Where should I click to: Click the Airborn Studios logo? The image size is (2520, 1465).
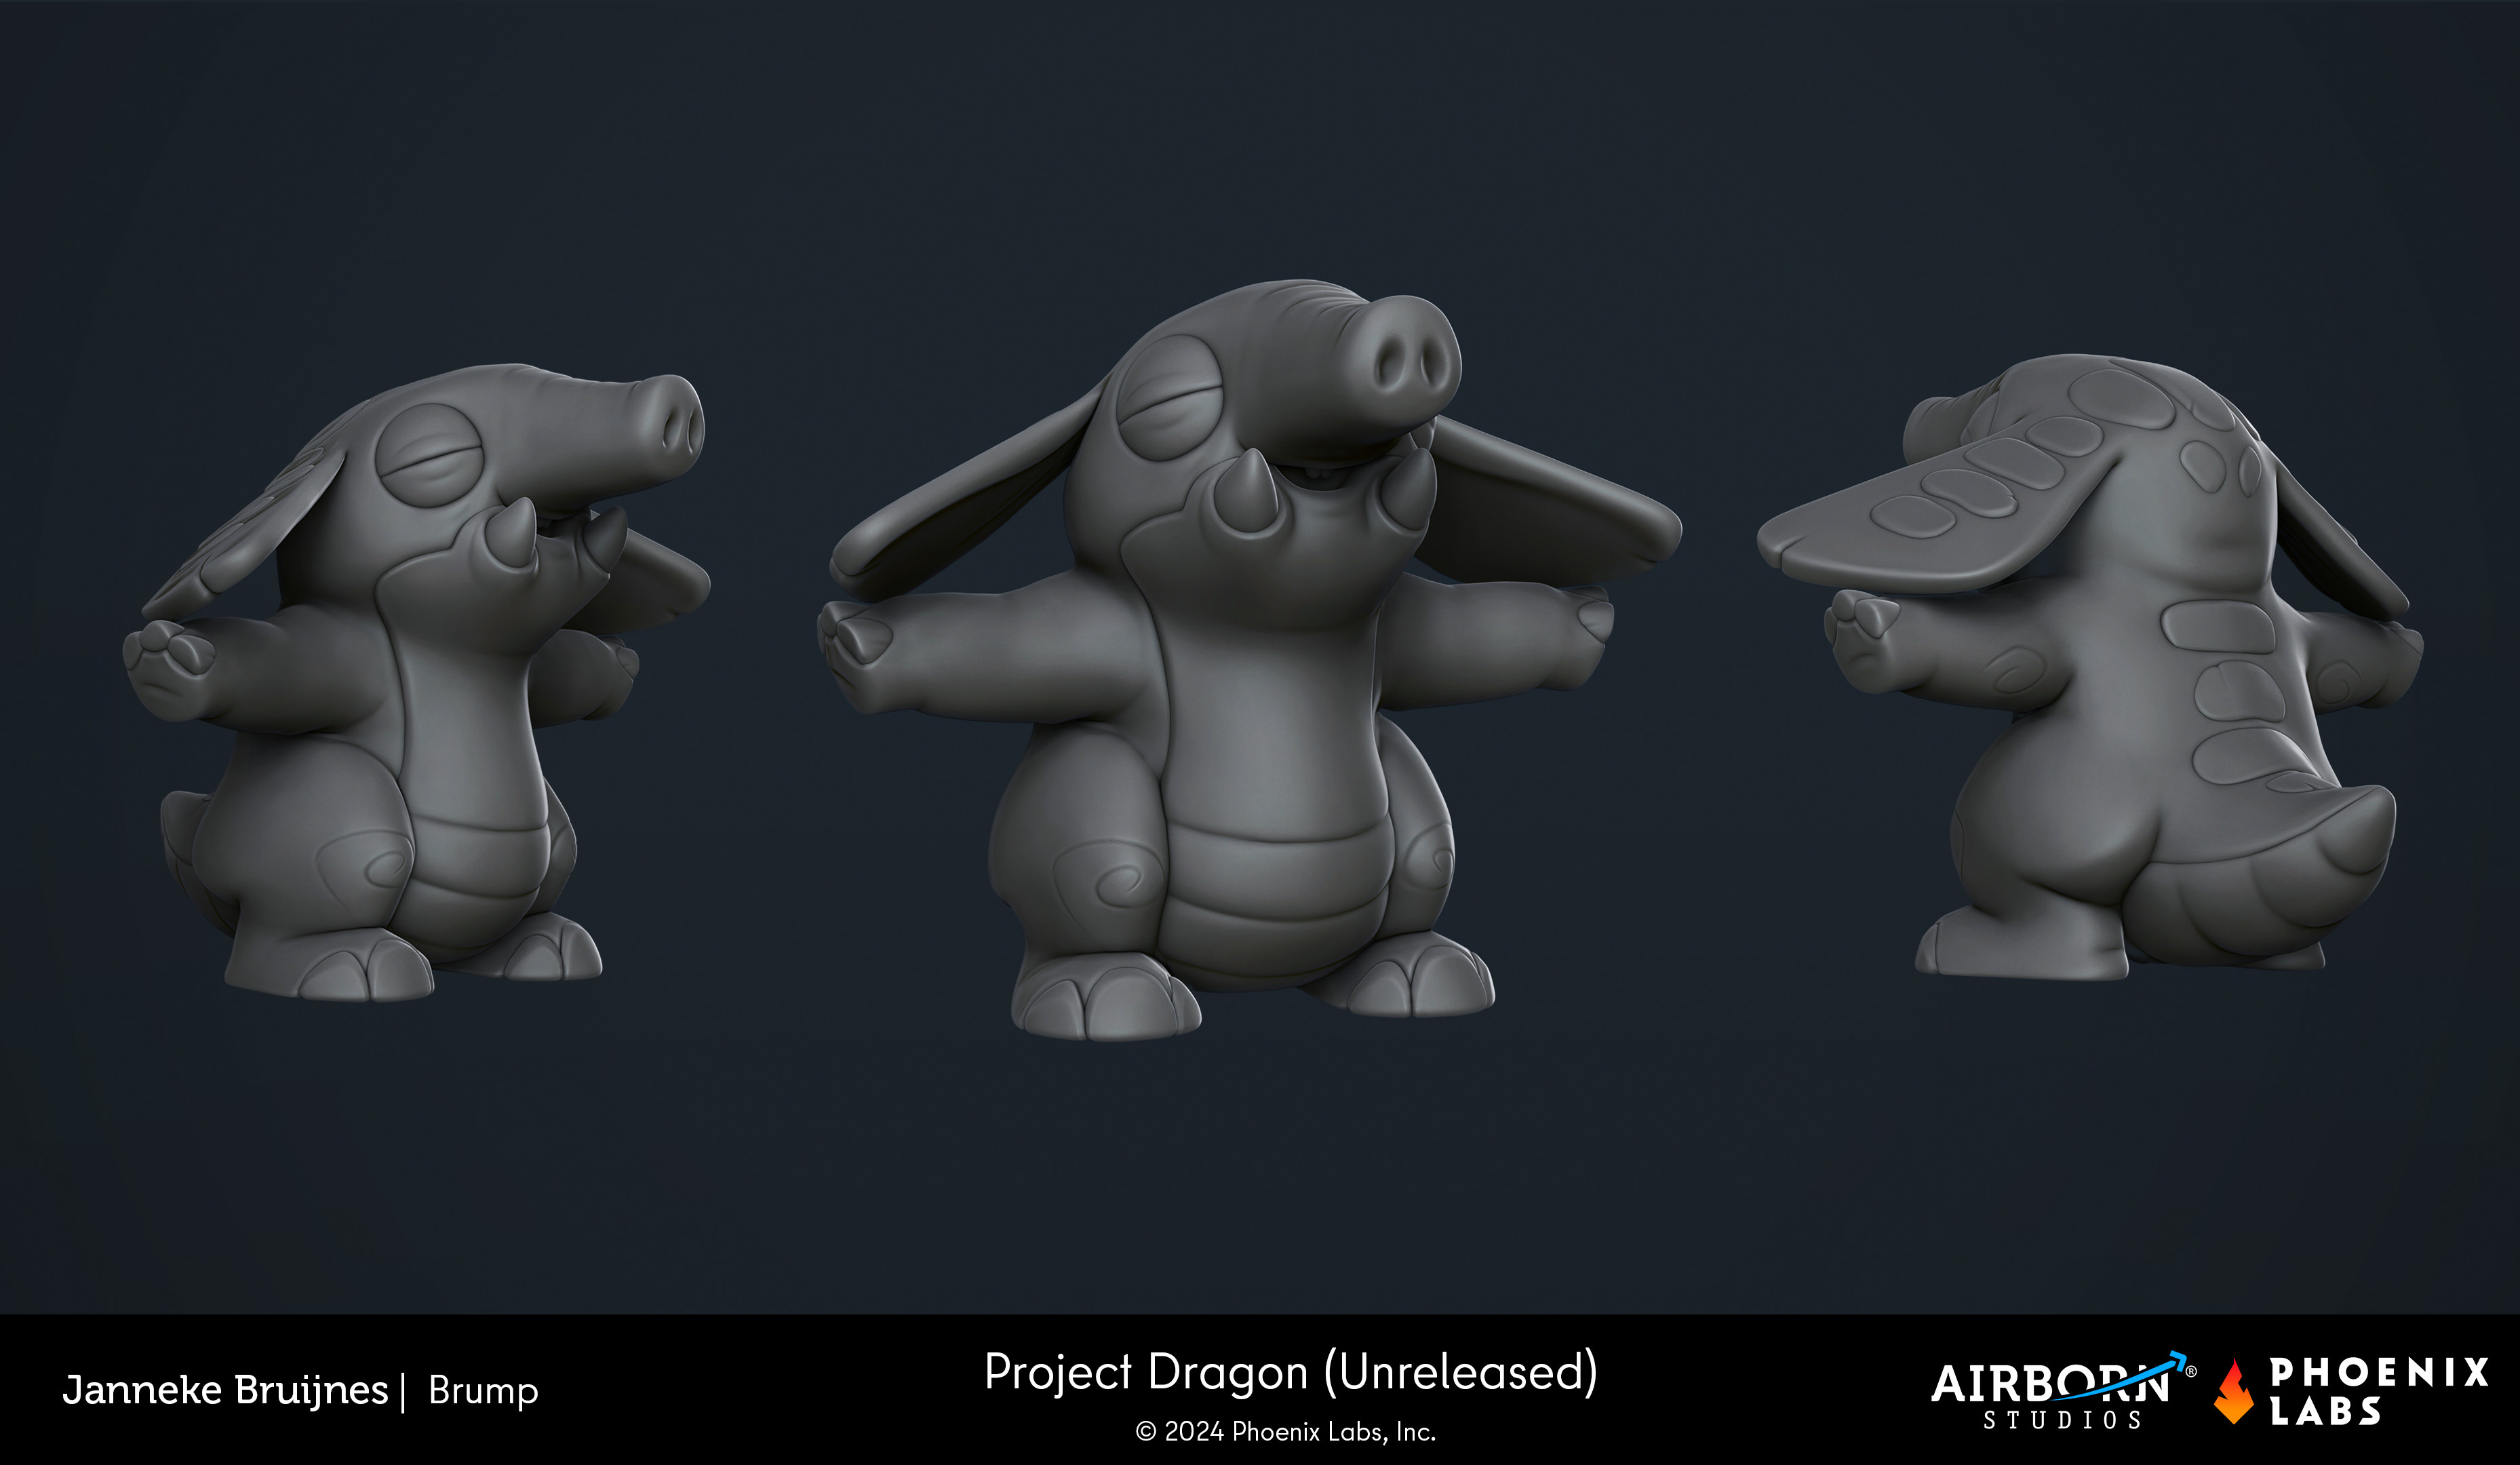[2063, 1391]
